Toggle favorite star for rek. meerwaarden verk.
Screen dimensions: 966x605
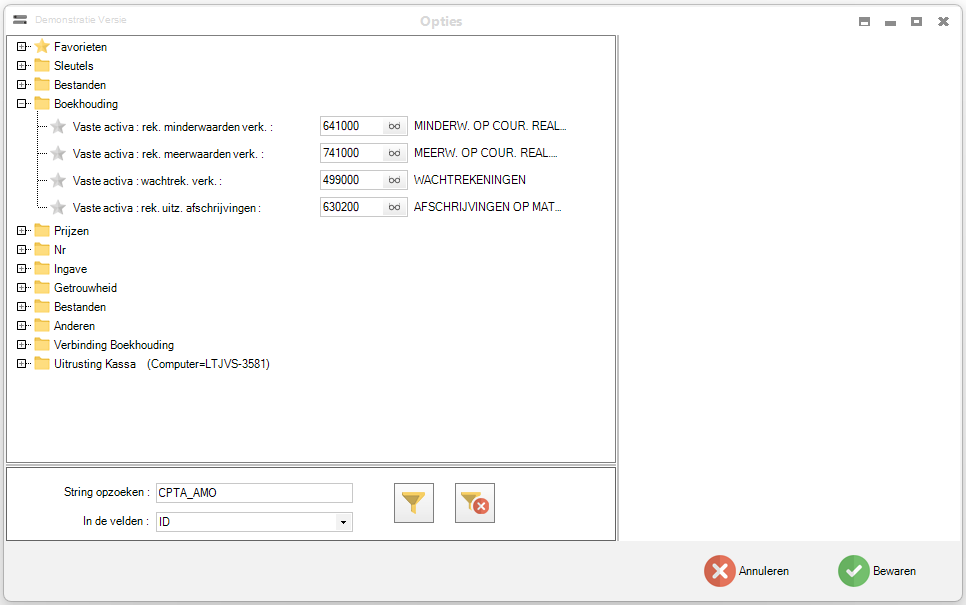(x=58, y=154)
